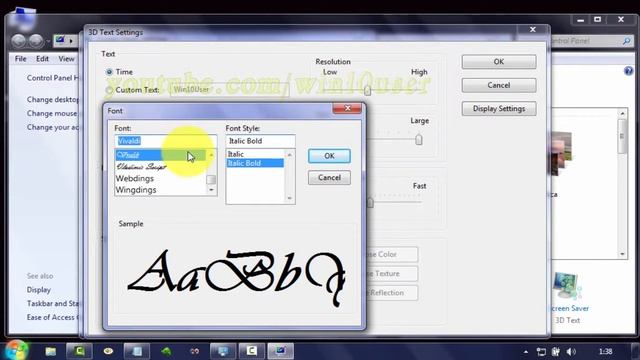Open the green Camtasia taskbar icon
Screen dimensions: 640x360
[79, 351]
